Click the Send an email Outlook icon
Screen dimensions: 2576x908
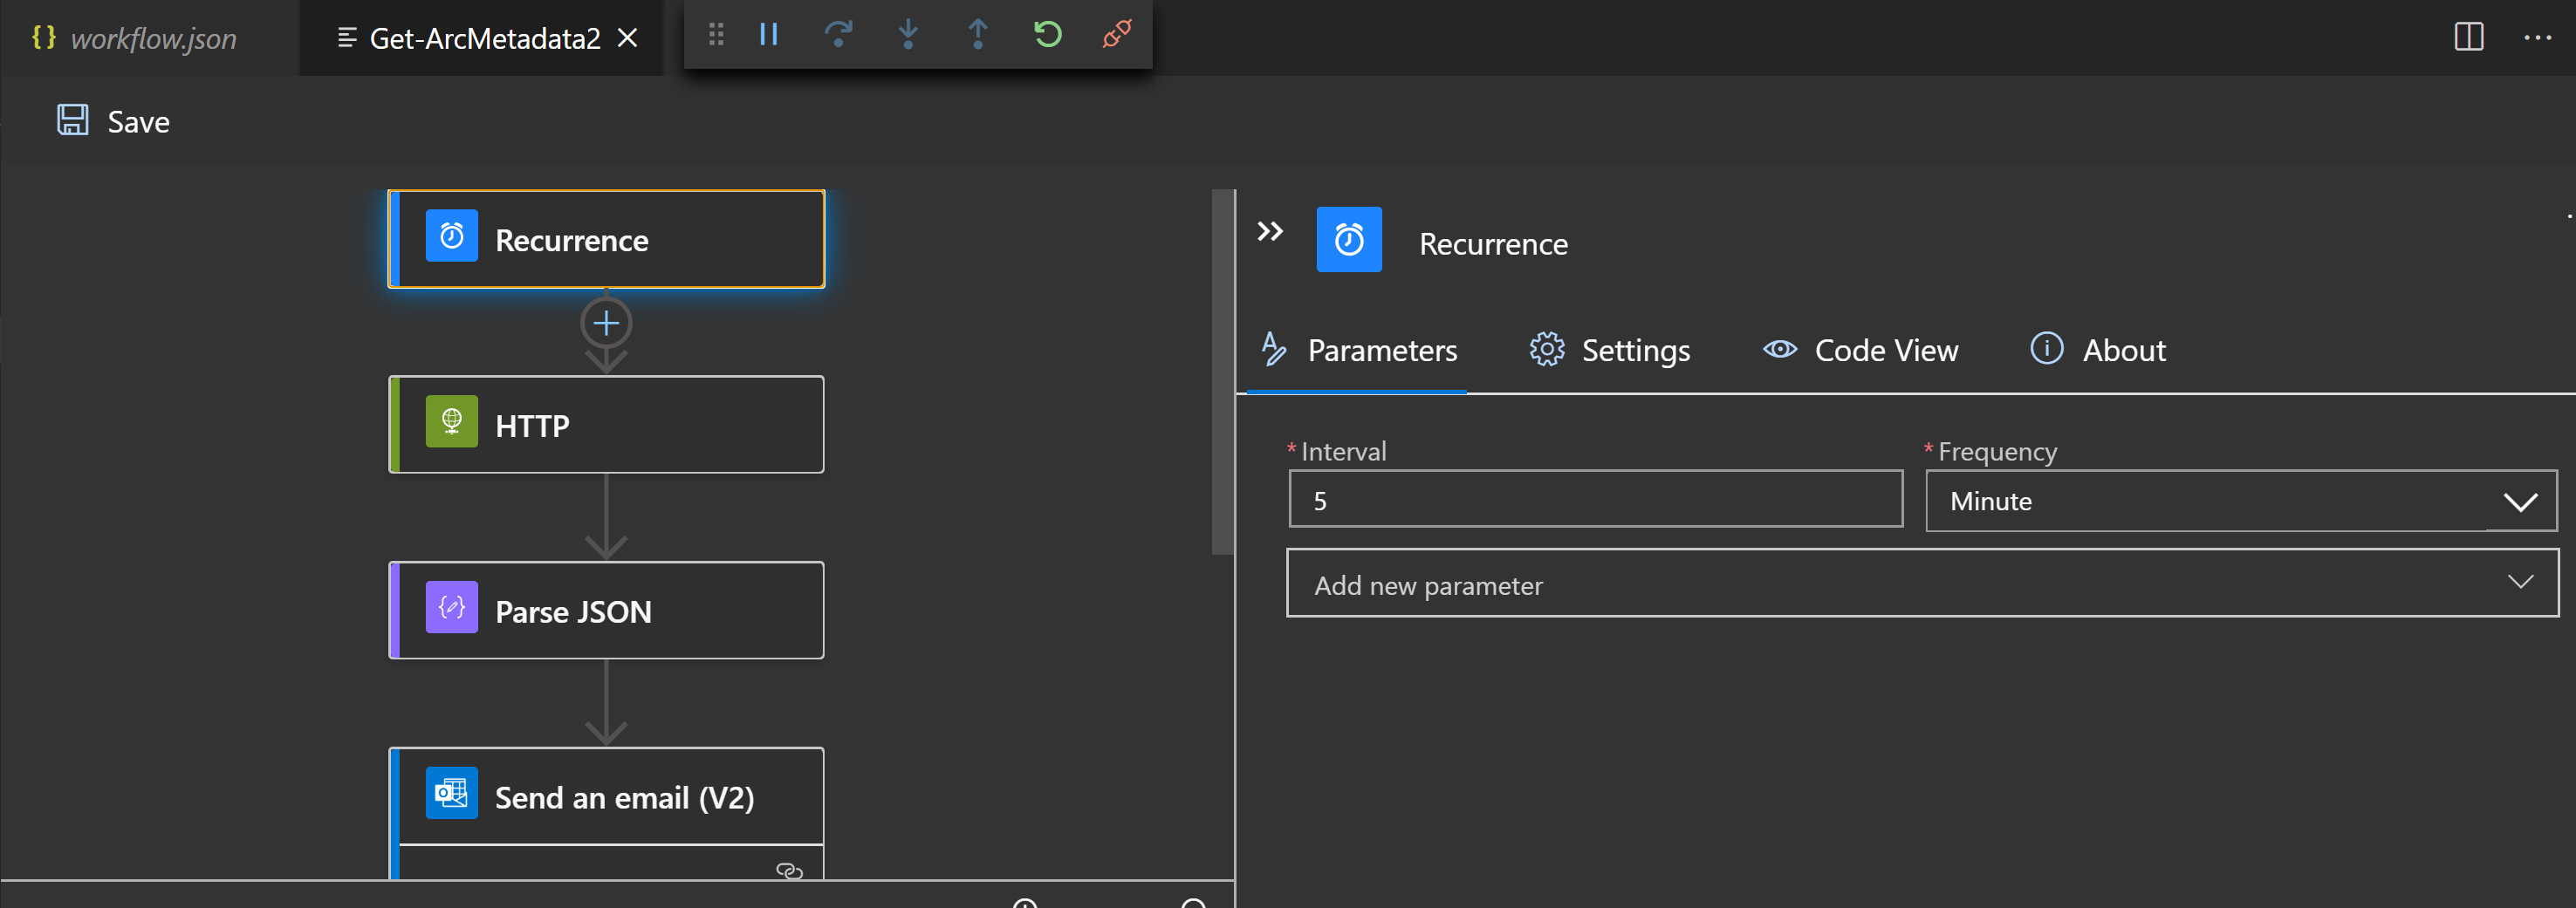[x=452, y=792]
